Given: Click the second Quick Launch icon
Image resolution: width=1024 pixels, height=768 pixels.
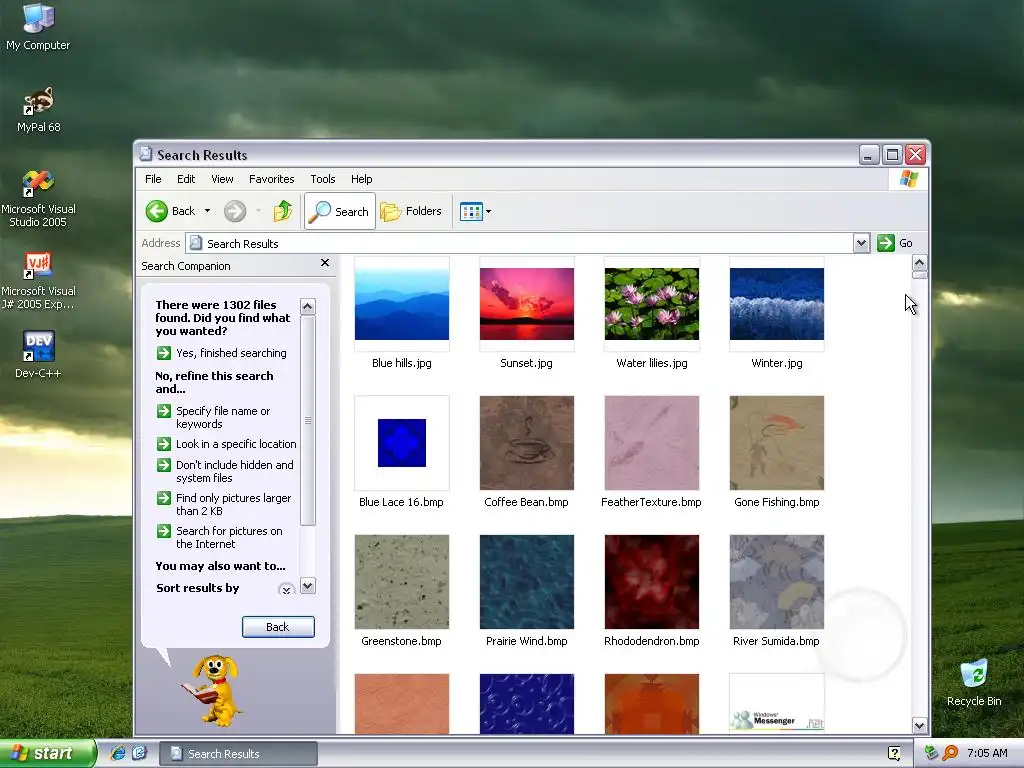Looking at the screenshot, I should [139, 753].
